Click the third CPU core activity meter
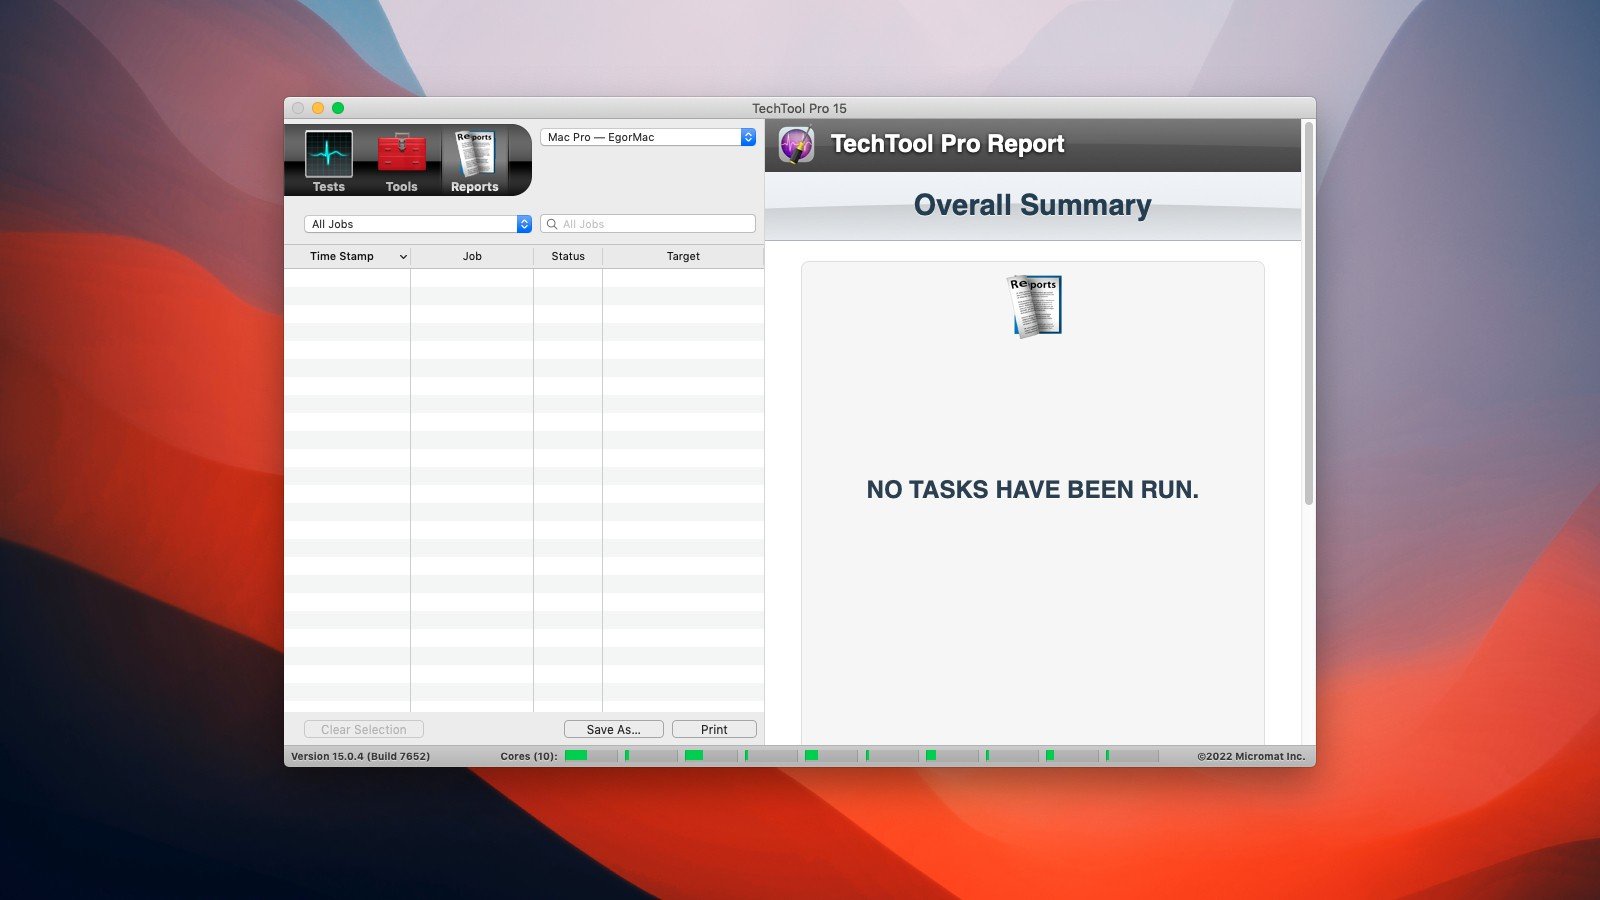This screenshot has height=900, width=1600. pyautogui.click(x=710, y=756)
